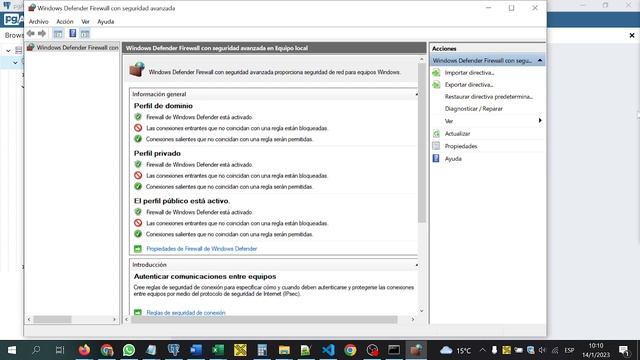Click the Perfil de dominio heading

tap(163, 106)
